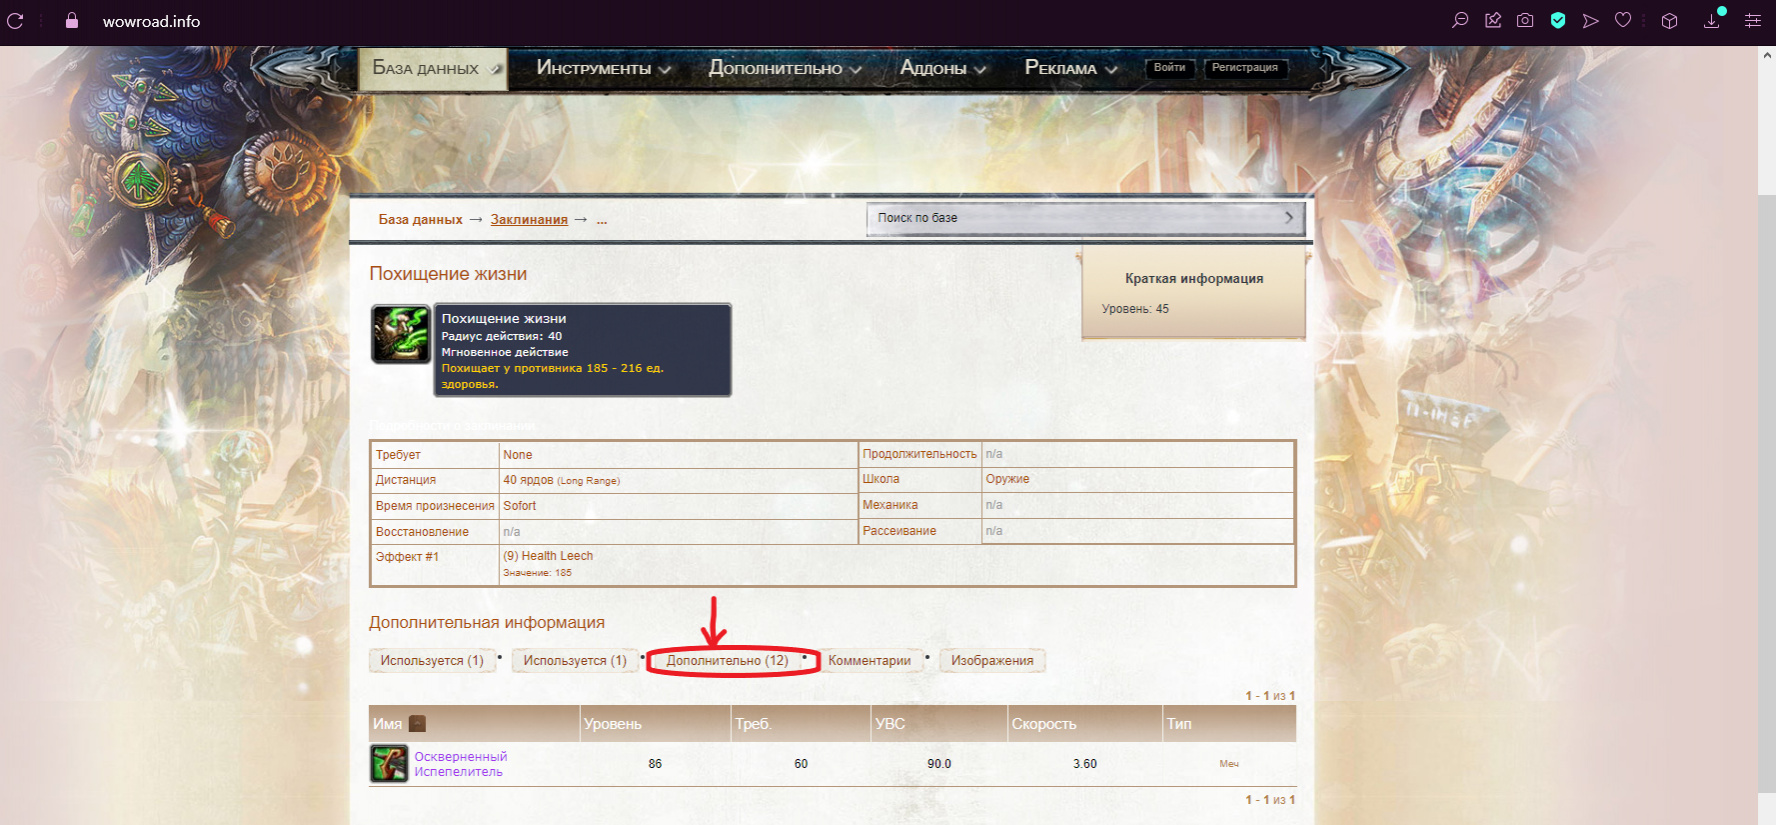Expand the Дополнительно navigation dropdown

784,68
